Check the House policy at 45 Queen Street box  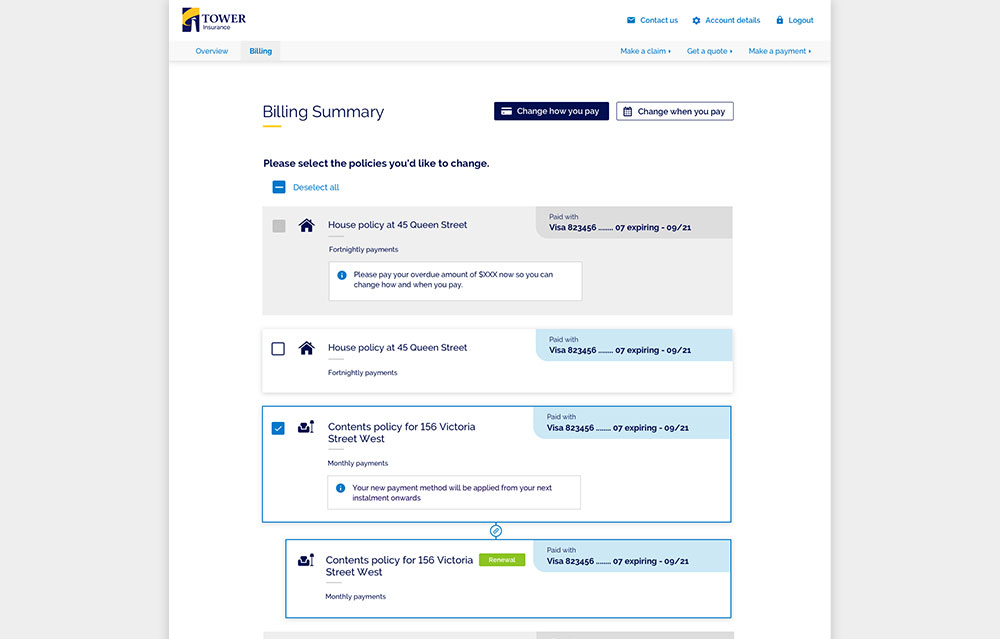tap(278, 349)
